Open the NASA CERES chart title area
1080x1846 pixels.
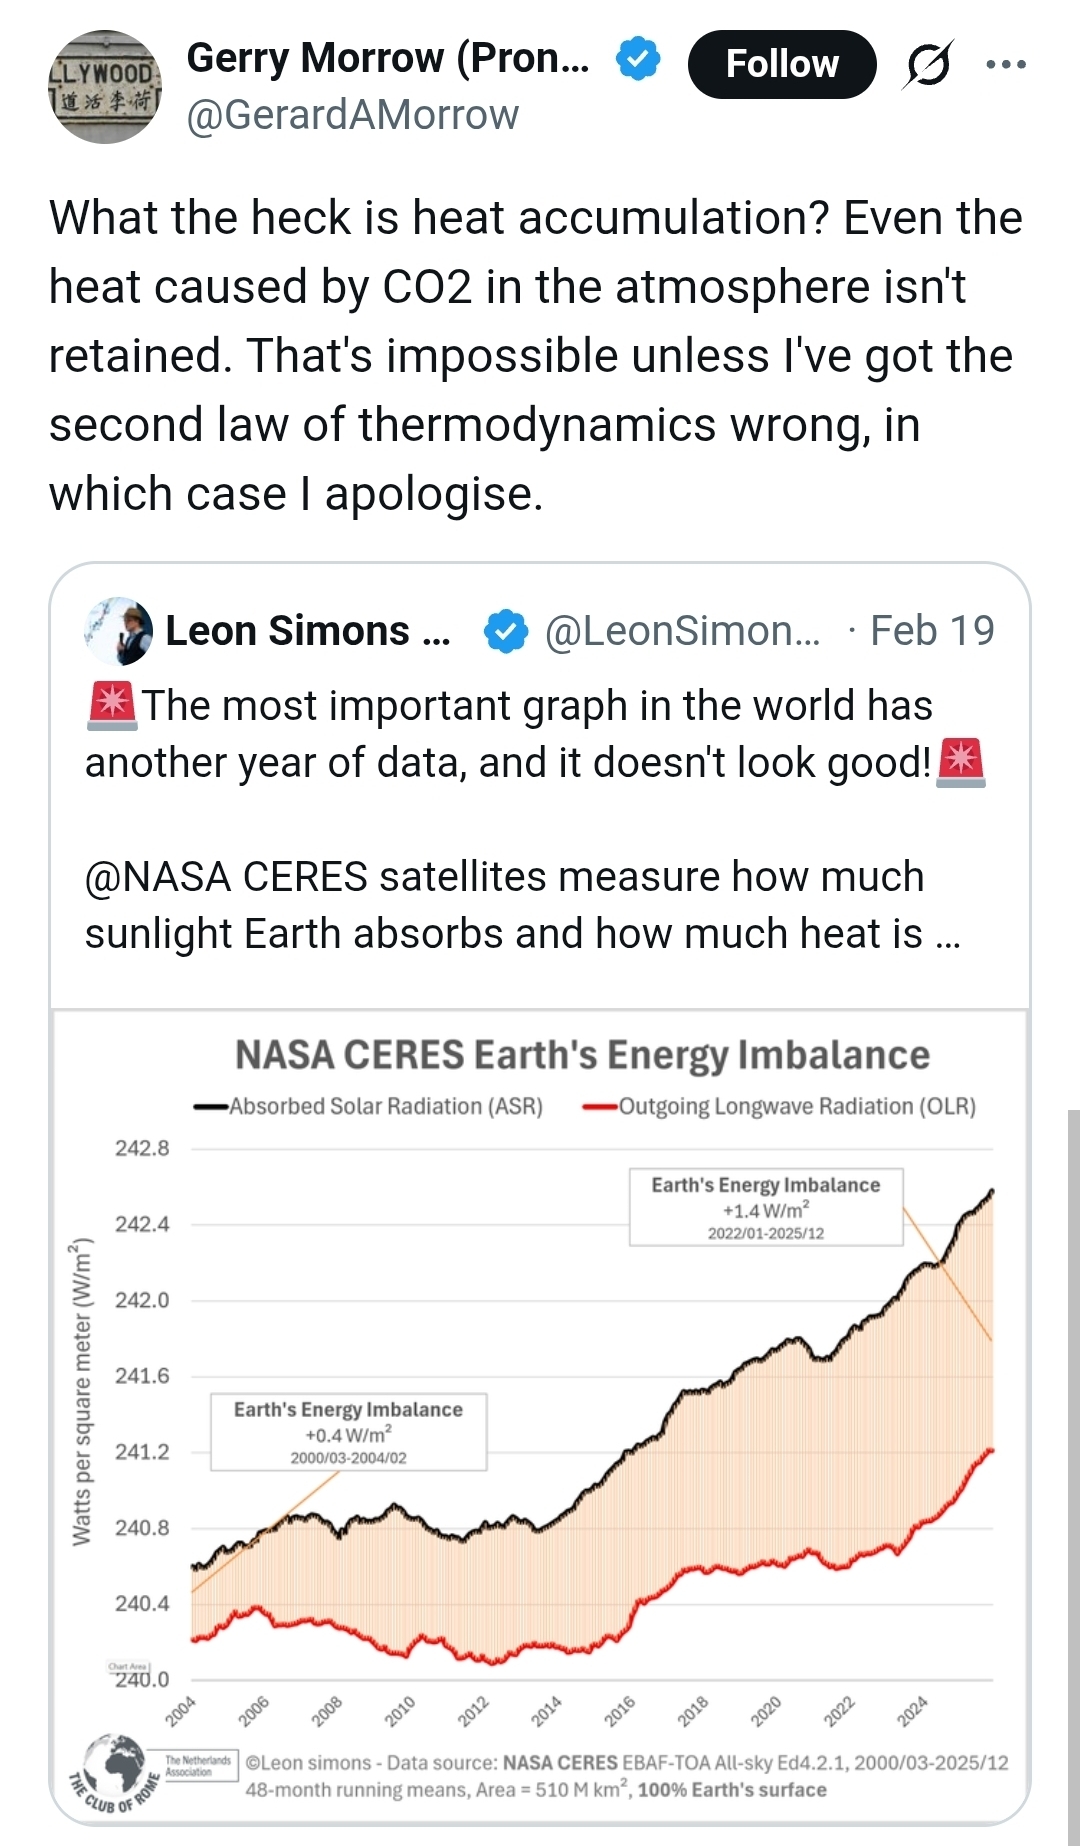tap(582, 1055)
